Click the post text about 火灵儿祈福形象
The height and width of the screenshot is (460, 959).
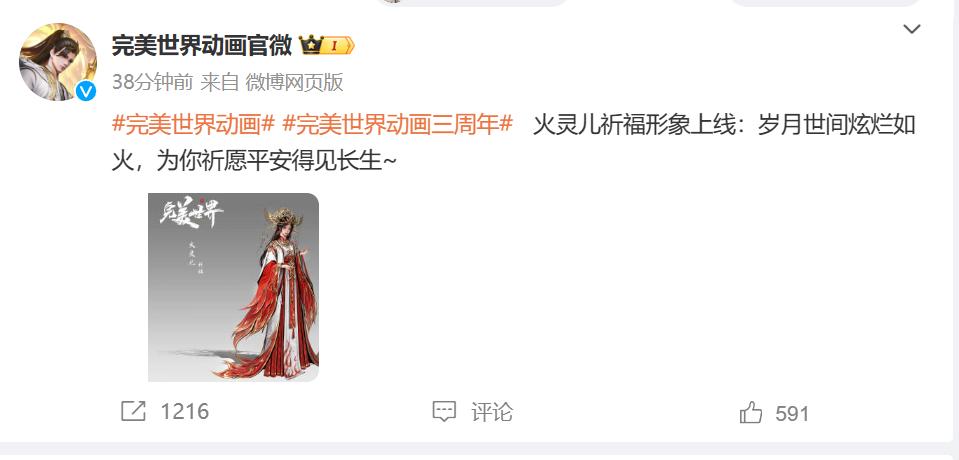514,143
